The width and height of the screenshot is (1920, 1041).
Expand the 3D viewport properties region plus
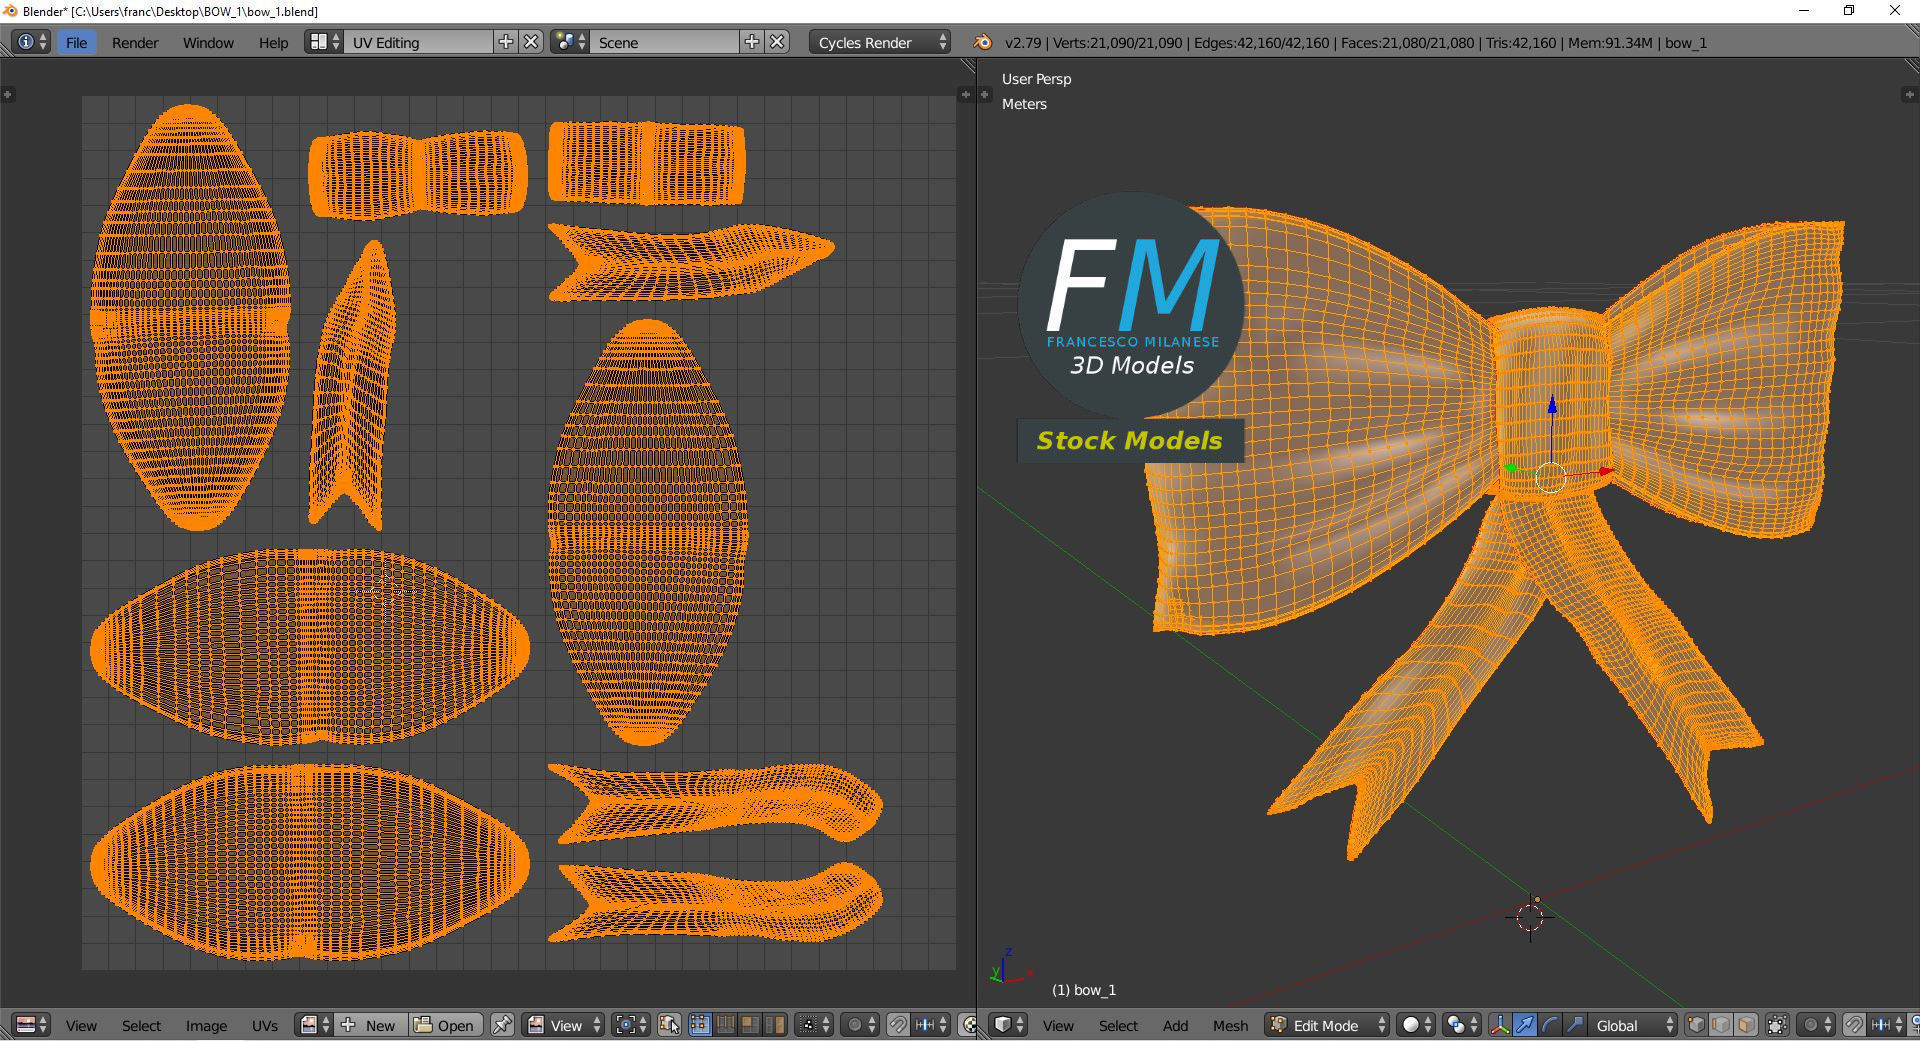click(1907, 94)
